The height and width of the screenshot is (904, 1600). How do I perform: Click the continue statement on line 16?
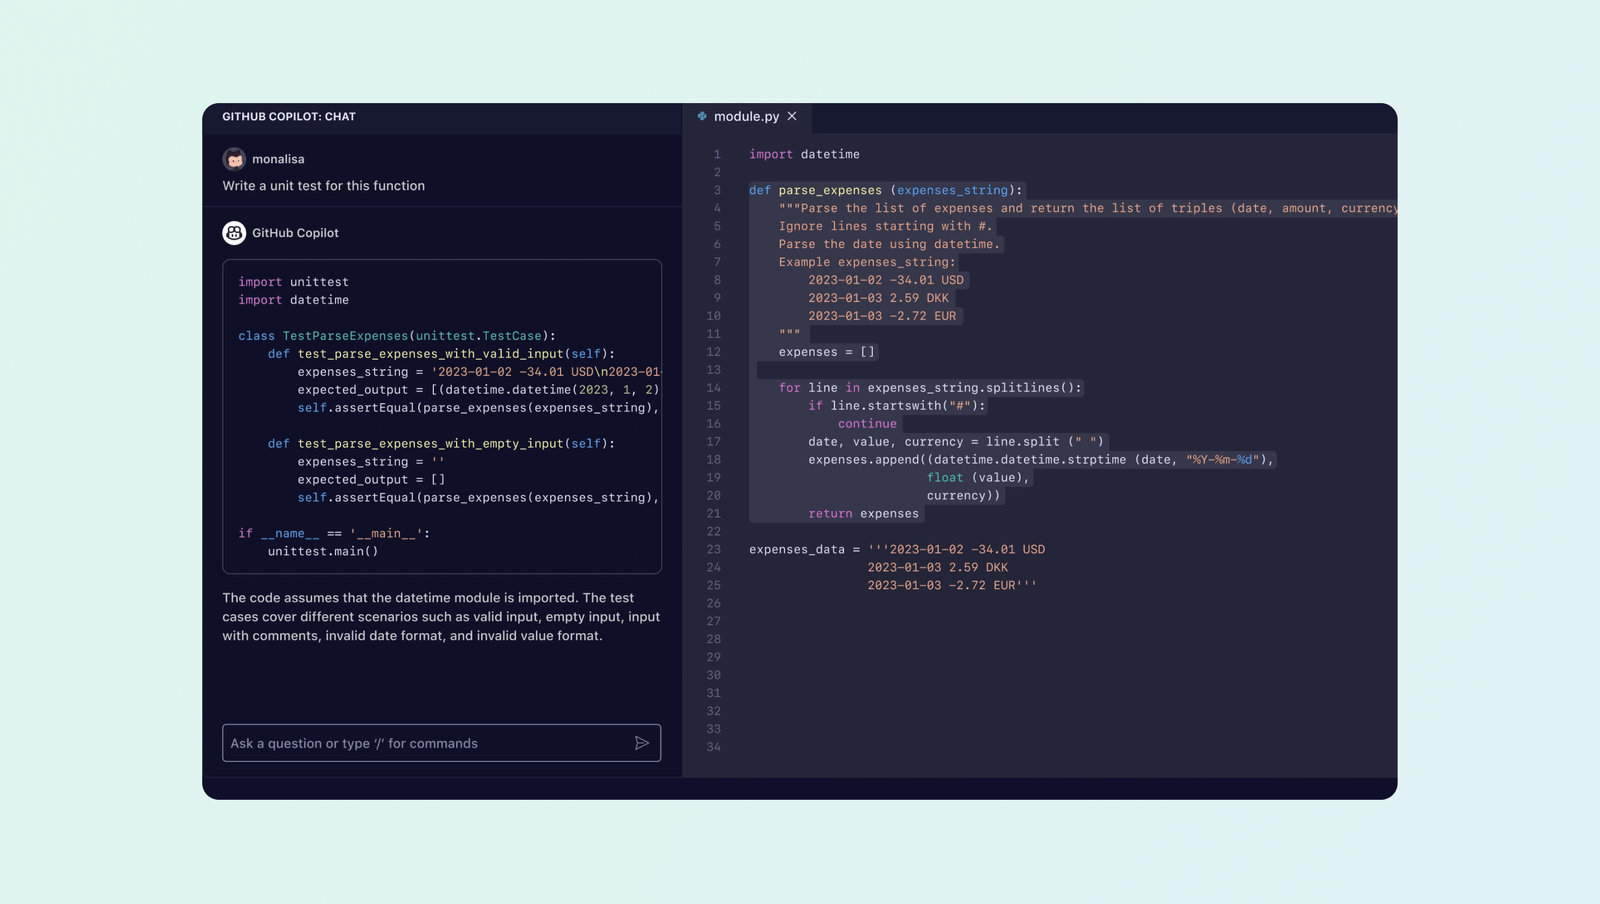[866, 423]
